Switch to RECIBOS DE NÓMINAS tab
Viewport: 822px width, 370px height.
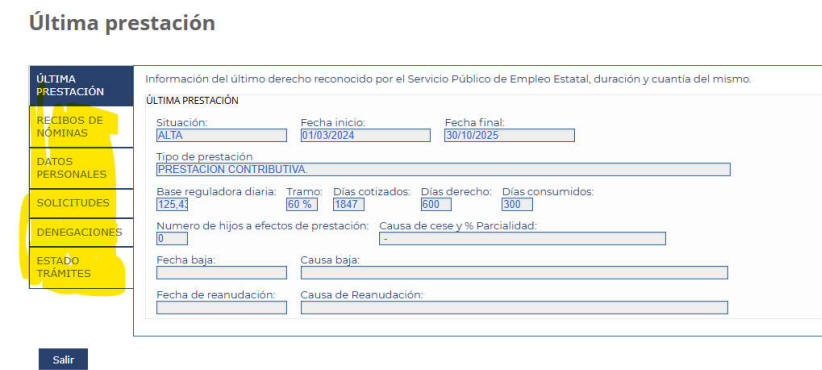tap(81, 127)
